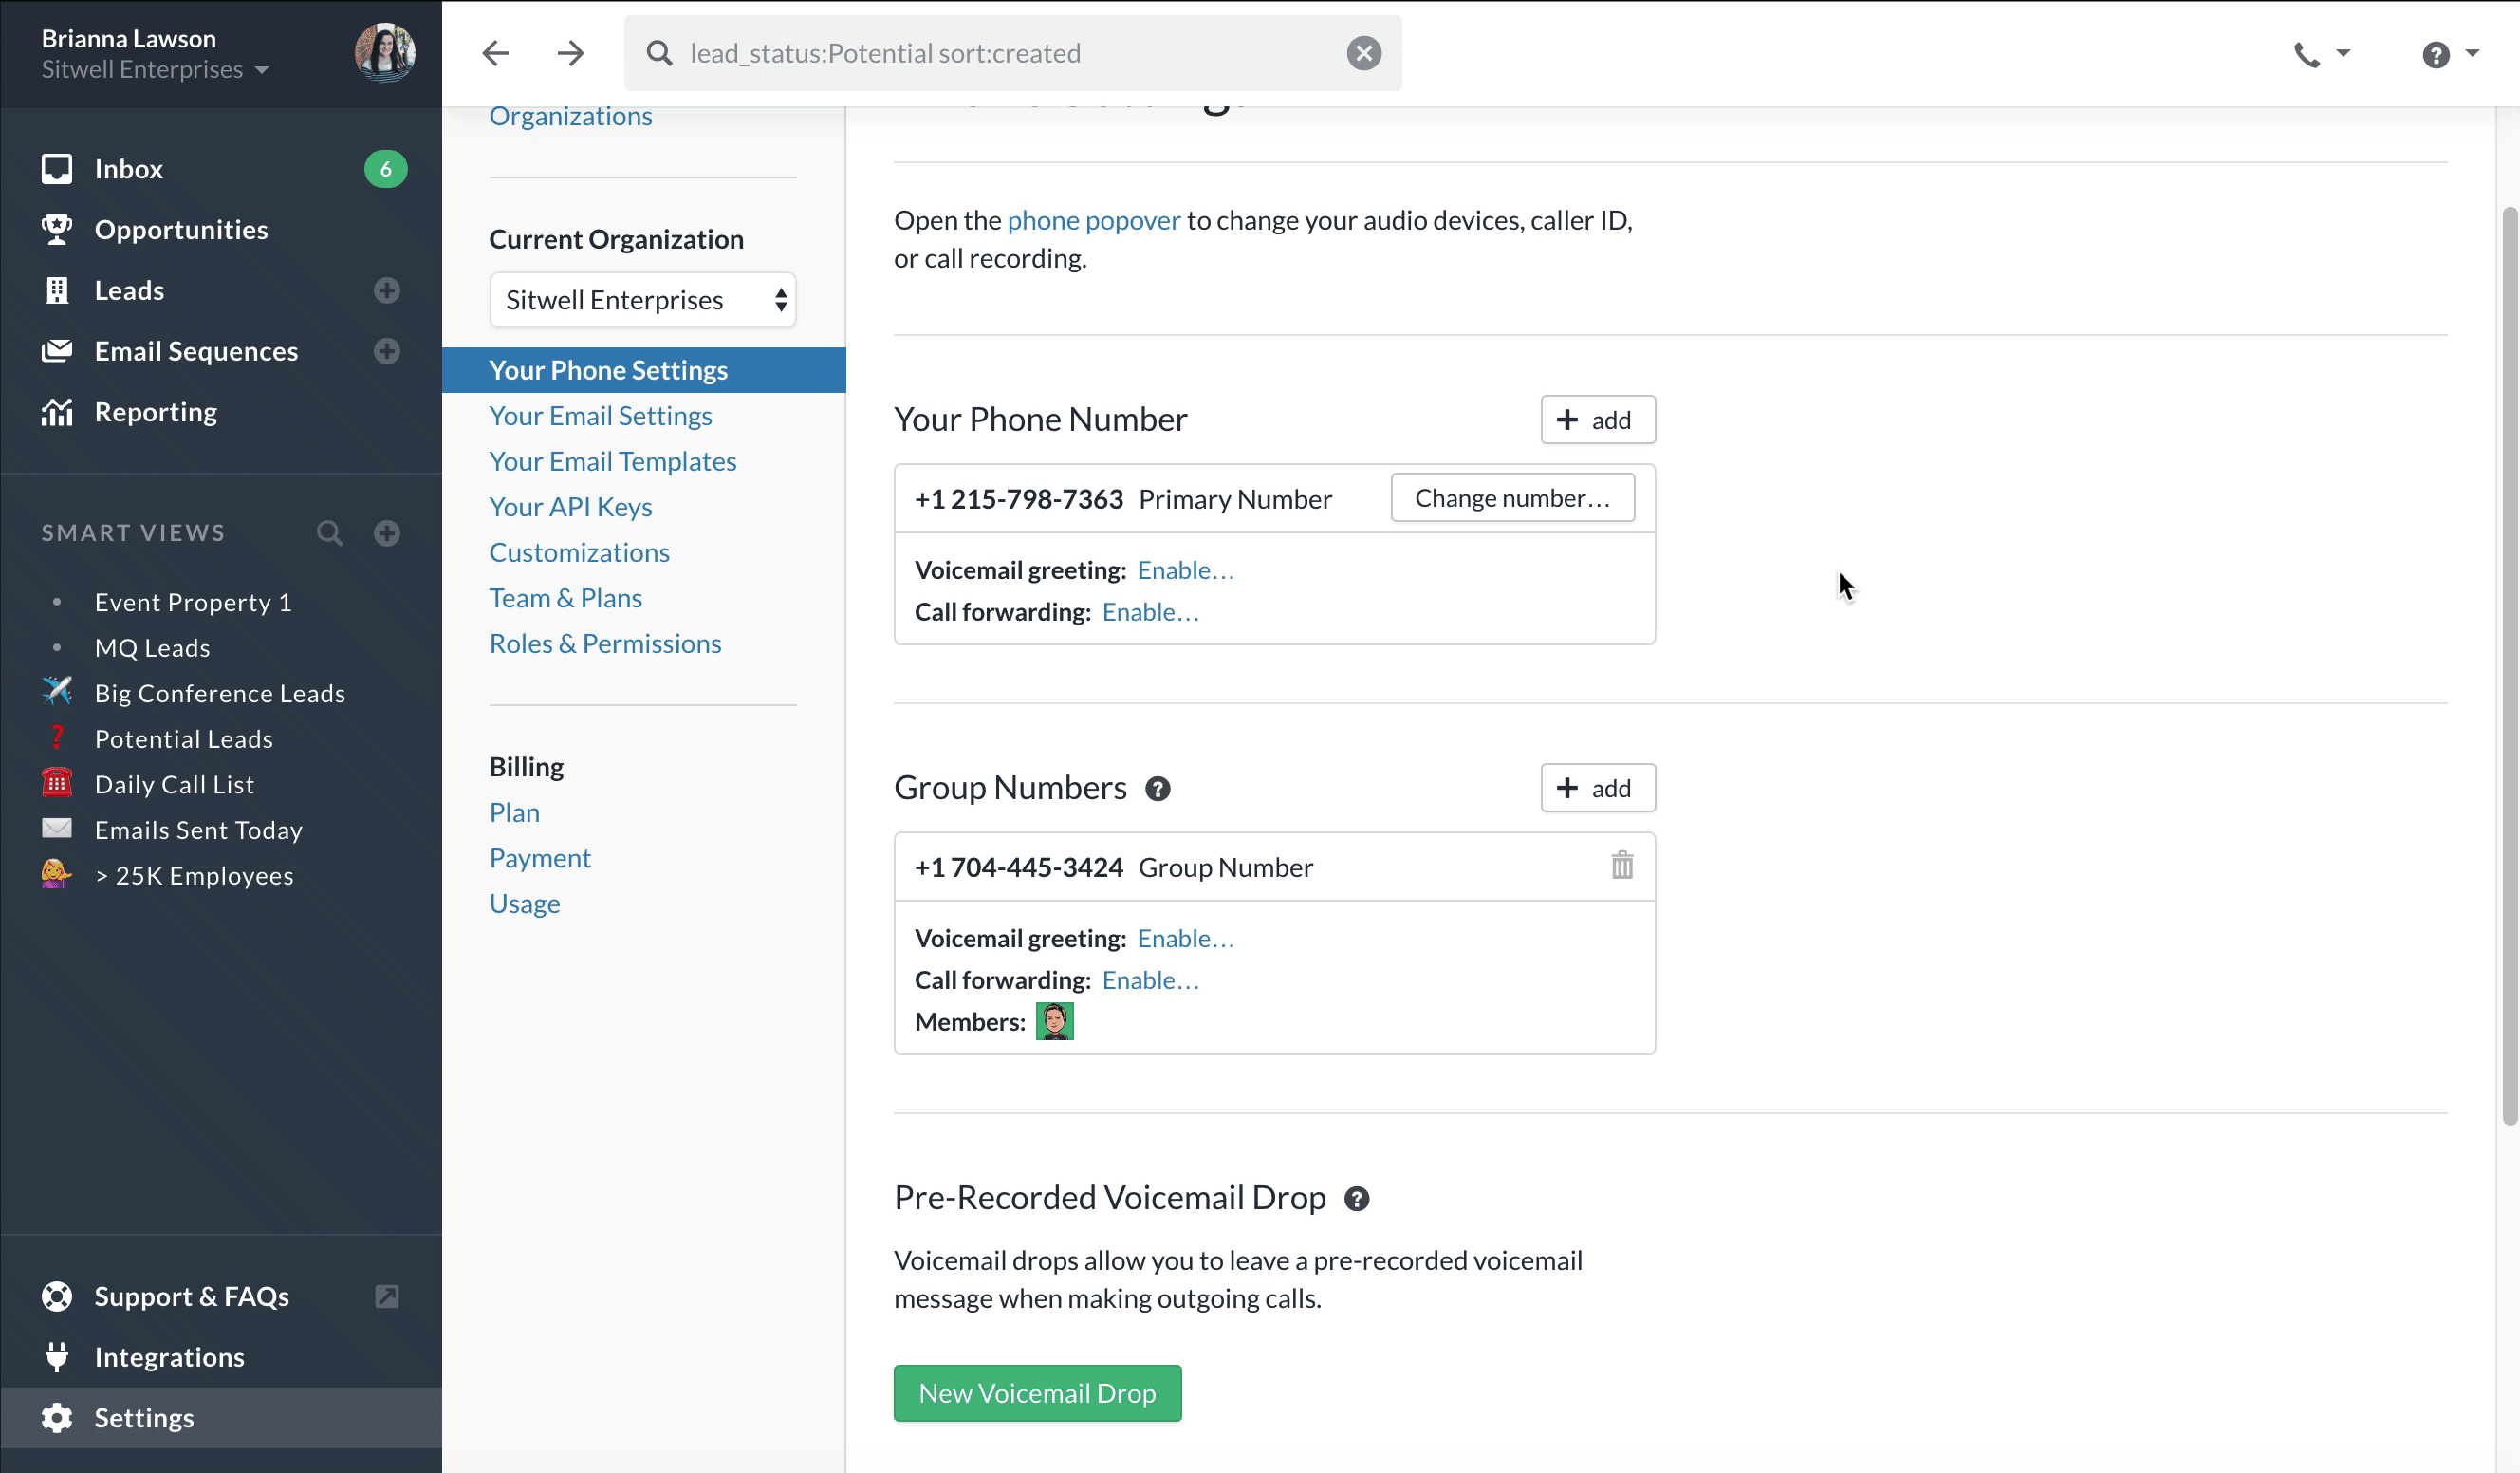Enable Voicemail greeting for primary number
This screenshot has height=1473, width=2520.
coord(1186,570)
